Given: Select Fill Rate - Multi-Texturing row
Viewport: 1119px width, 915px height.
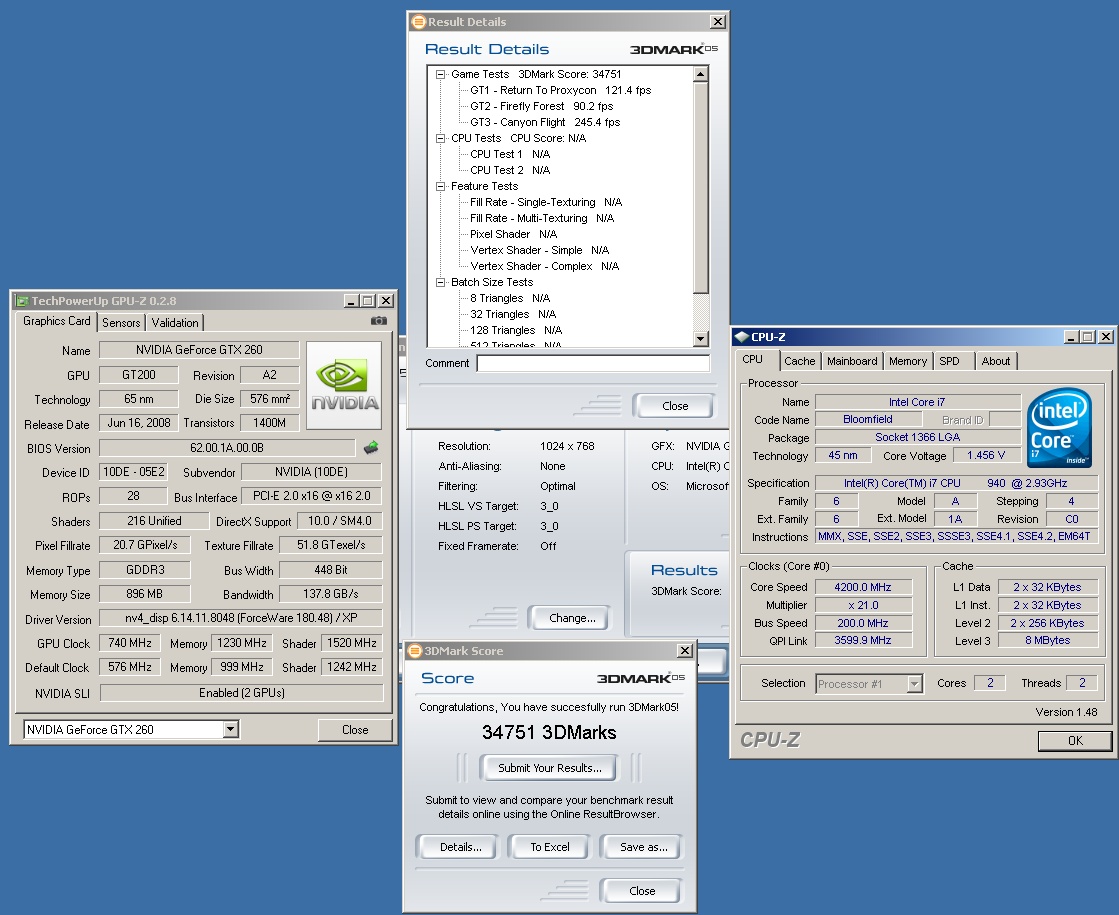Looking at the screenshot, I should [542, 218].
